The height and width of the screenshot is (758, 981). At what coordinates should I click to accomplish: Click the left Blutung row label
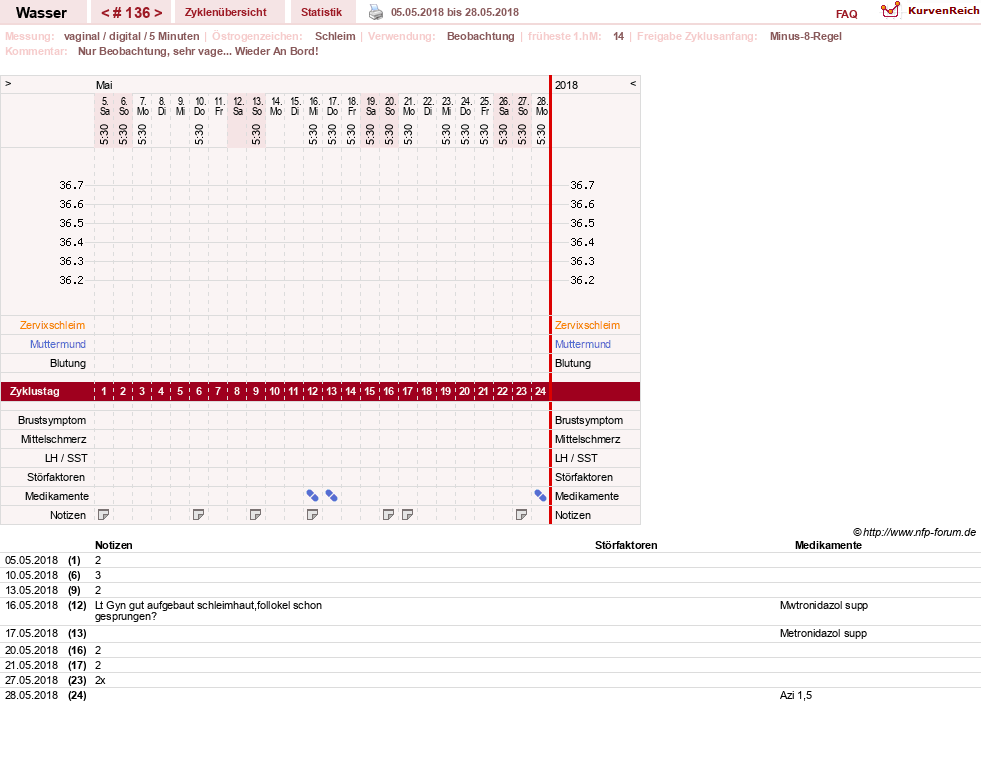tap(68, 363)
